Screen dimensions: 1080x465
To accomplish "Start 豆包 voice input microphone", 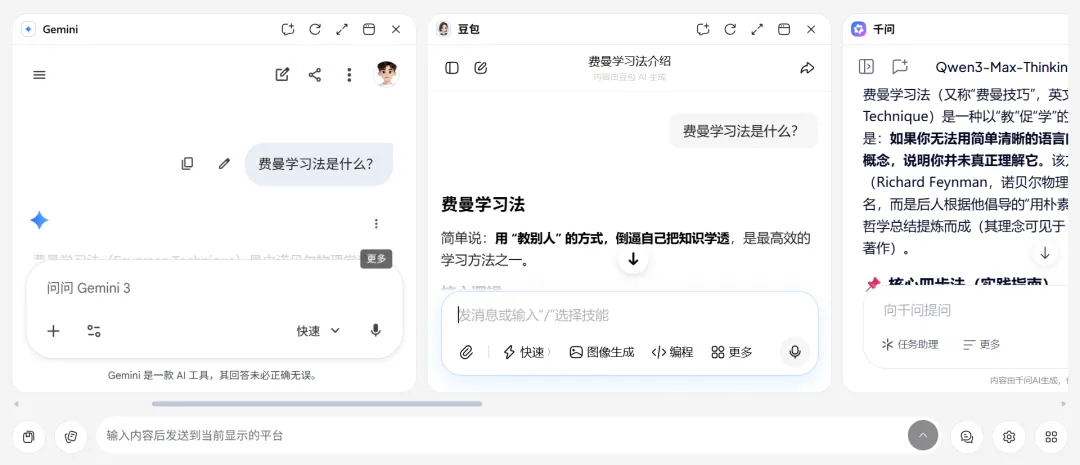I will point(795,352).
